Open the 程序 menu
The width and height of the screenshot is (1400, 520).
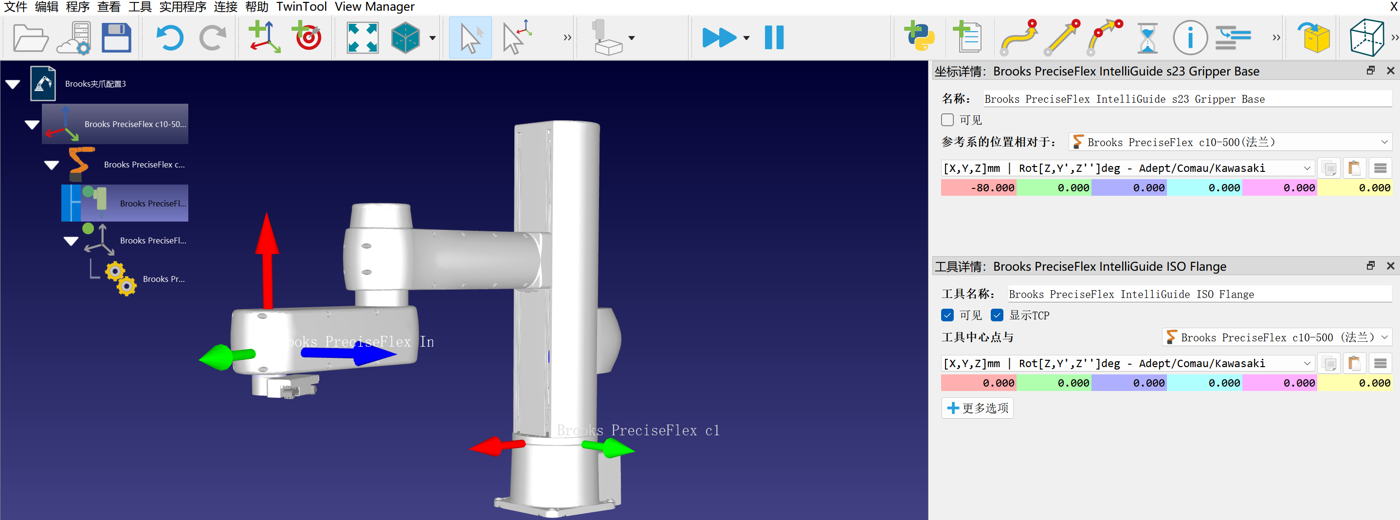pyautogui.click(x=77, y=7)
